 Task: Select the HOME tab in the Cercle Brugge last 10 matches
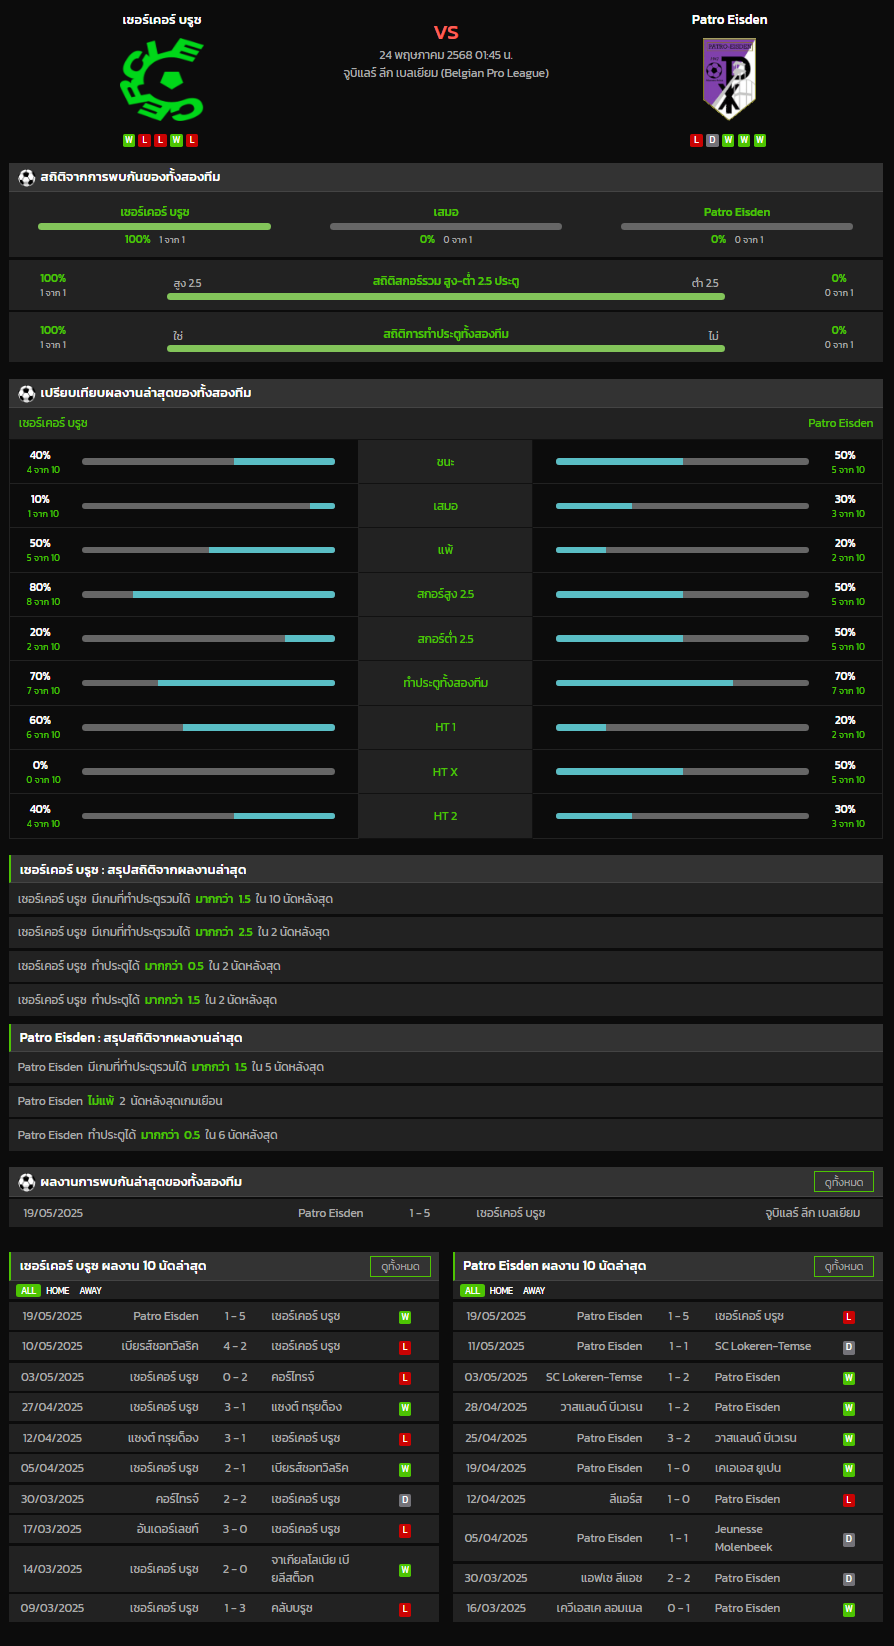57,1291
